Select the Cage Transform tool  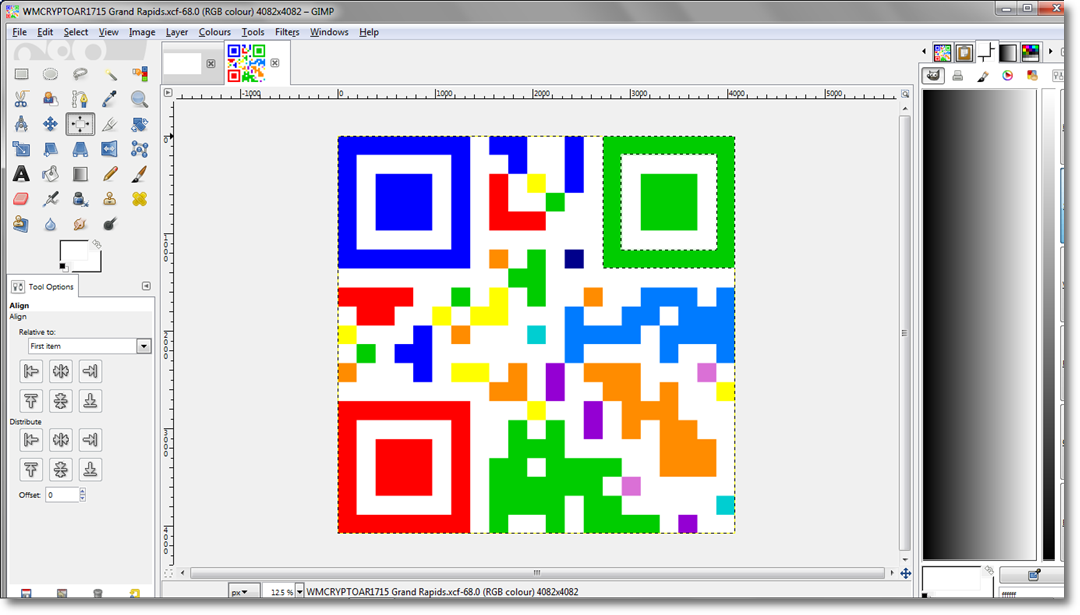tap(139, 149)
